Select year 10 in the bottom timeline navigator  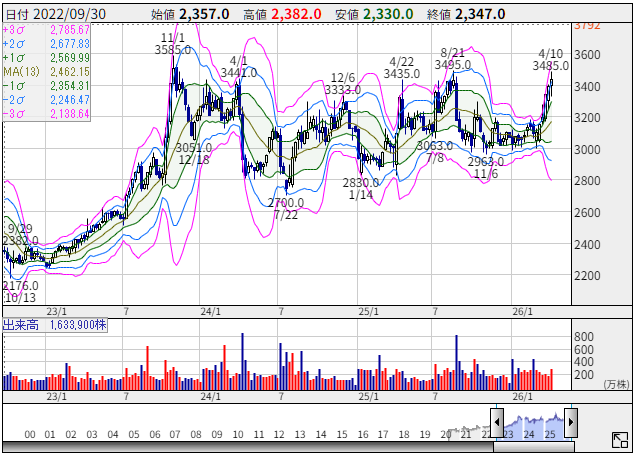tap(238, 434)
